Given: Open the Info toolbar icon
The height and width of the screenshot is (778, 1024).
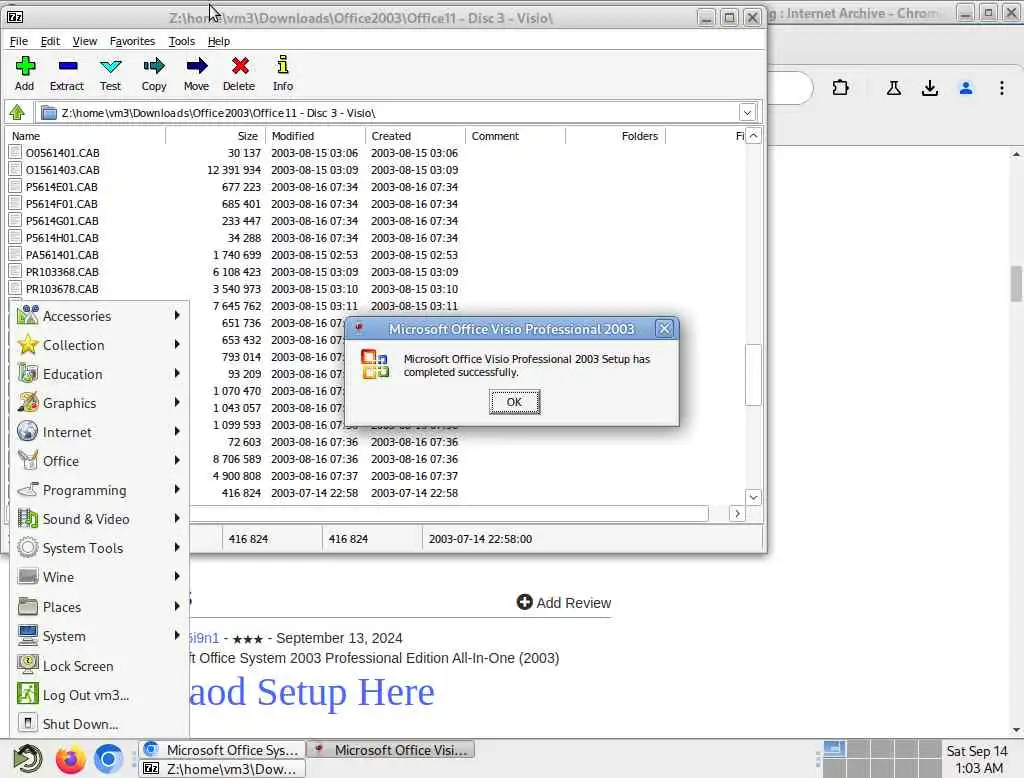Looking at the screenshot, I should [x=283, y=65].
